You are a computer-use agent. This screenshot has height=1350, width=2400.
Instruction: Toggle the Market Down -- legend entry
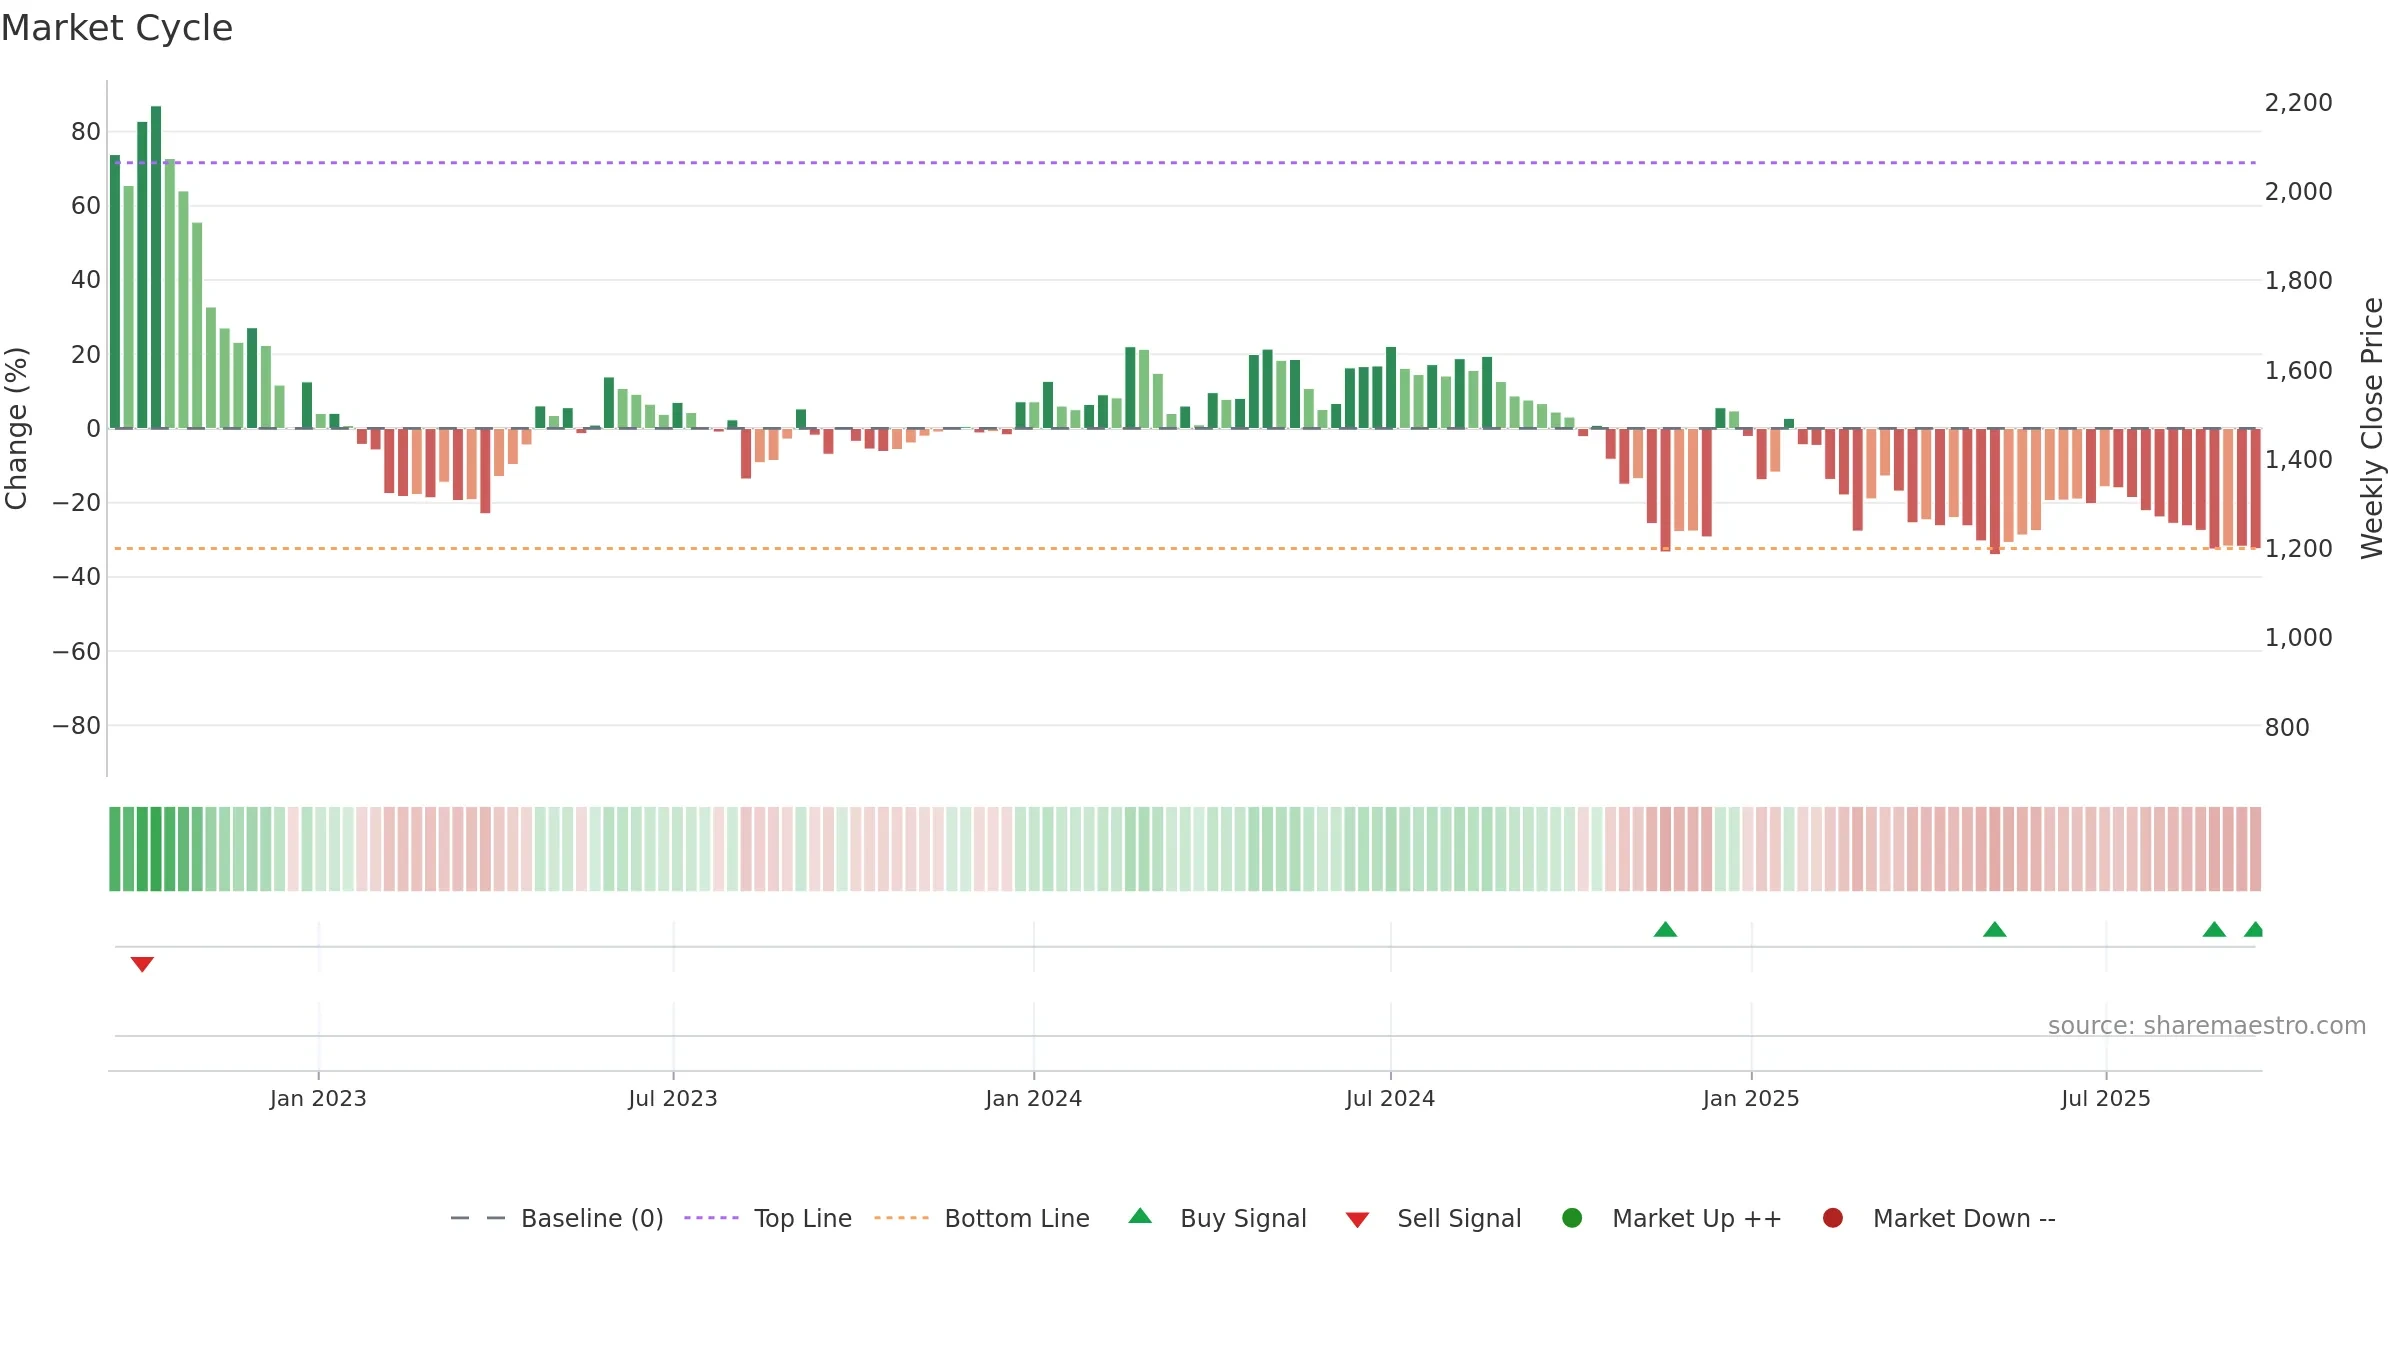(x=1938, y=1218)
